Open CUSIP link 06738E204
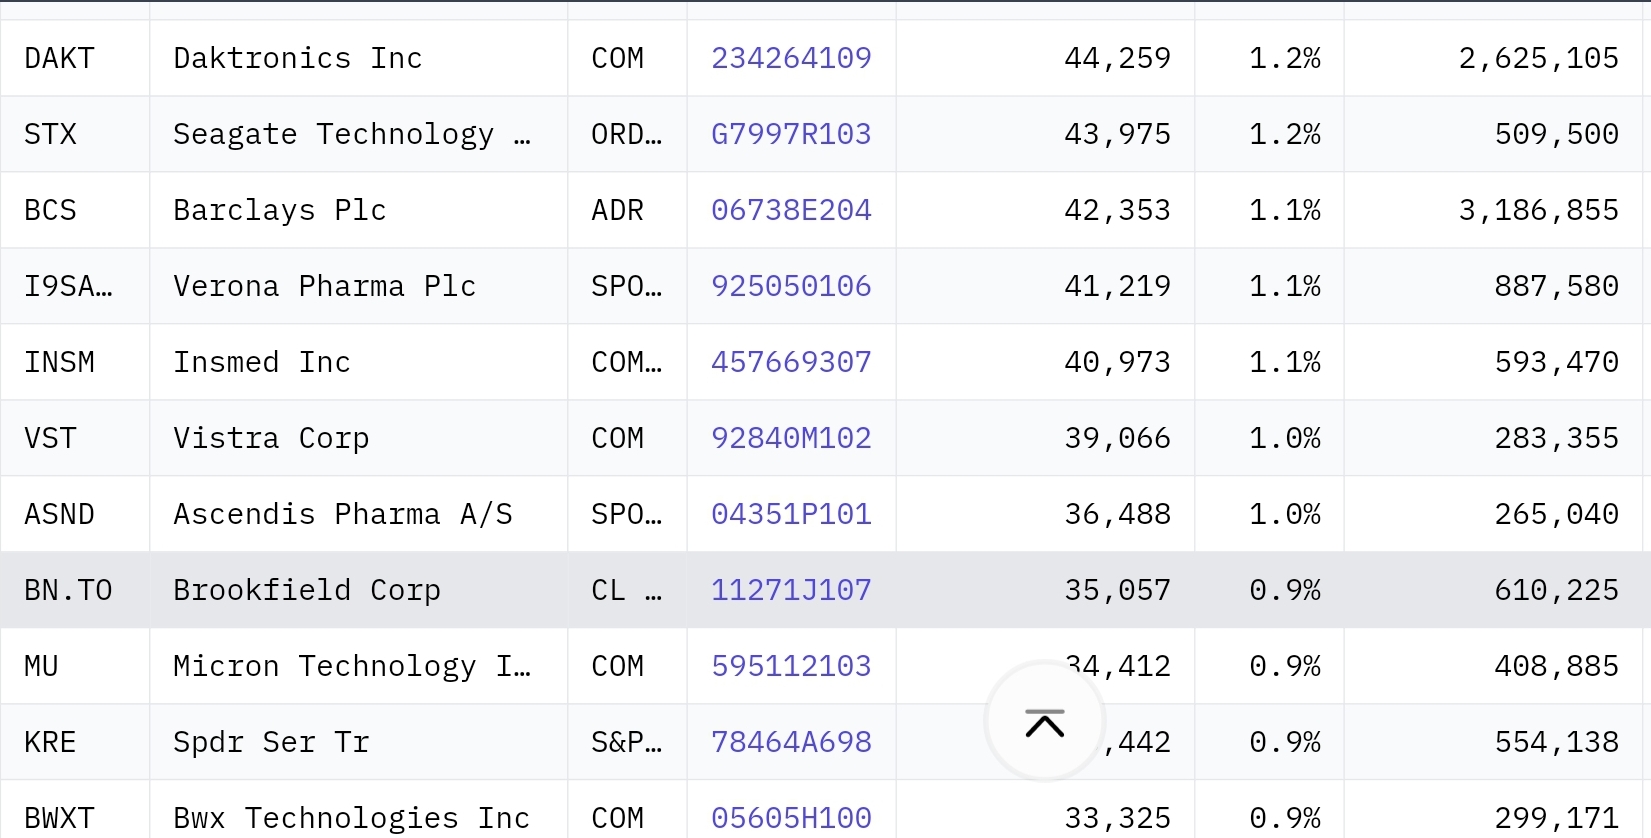Image resolution: width=1651 pixels, height=838 pixels. click(791, 210)
